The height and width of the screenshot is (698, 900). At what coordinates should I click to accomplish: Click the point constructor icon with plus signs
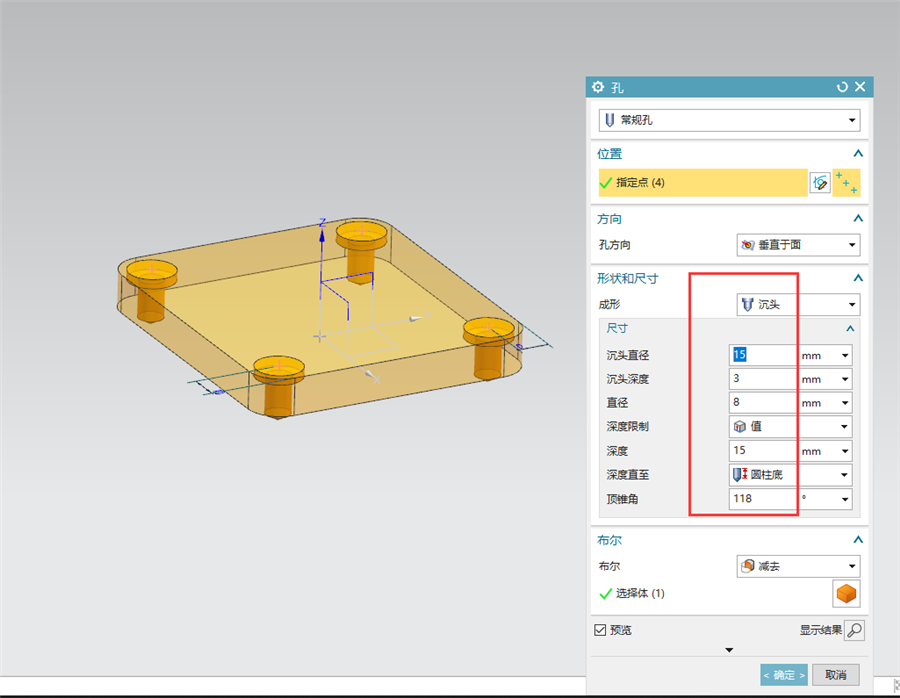846,183
